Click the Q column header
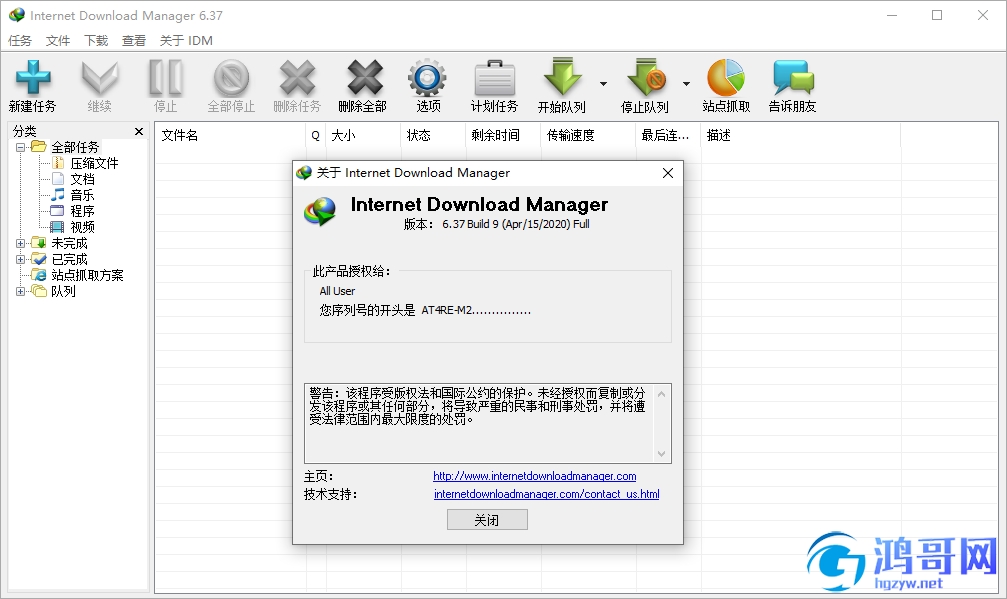This screenshot has height=599, width=1007. pos(315,135)
